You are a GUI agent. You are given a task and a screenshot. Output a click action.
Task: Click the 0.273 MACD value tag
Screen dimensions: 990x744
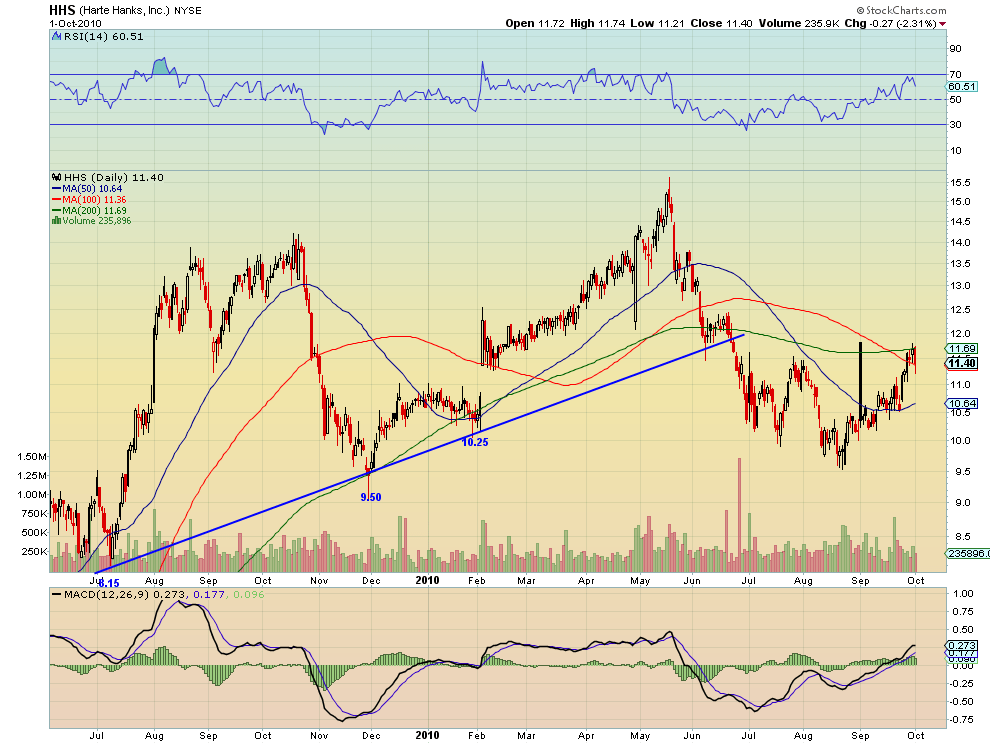coord(962,645)
